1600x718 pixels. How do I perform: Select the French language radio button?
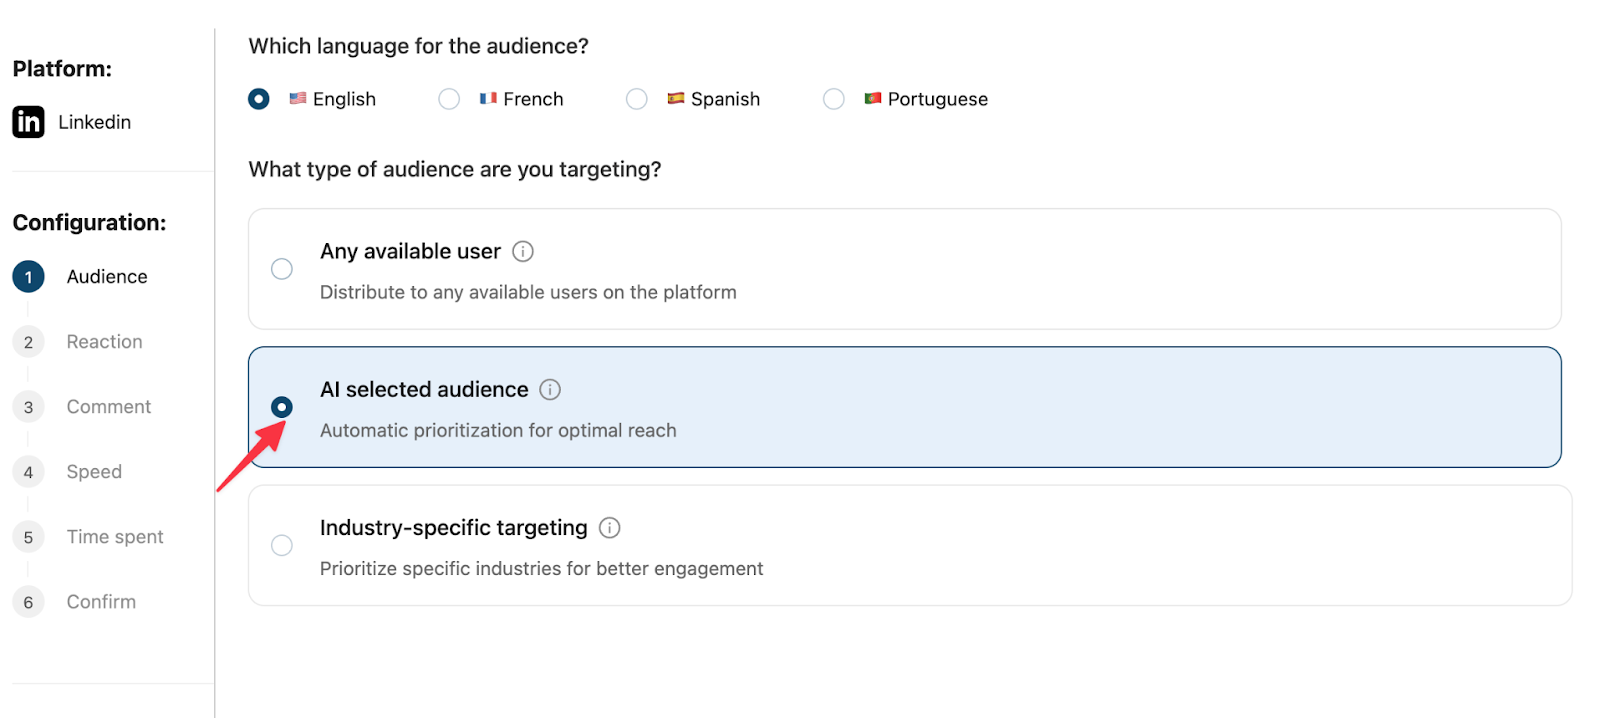(x=449, y=99)
